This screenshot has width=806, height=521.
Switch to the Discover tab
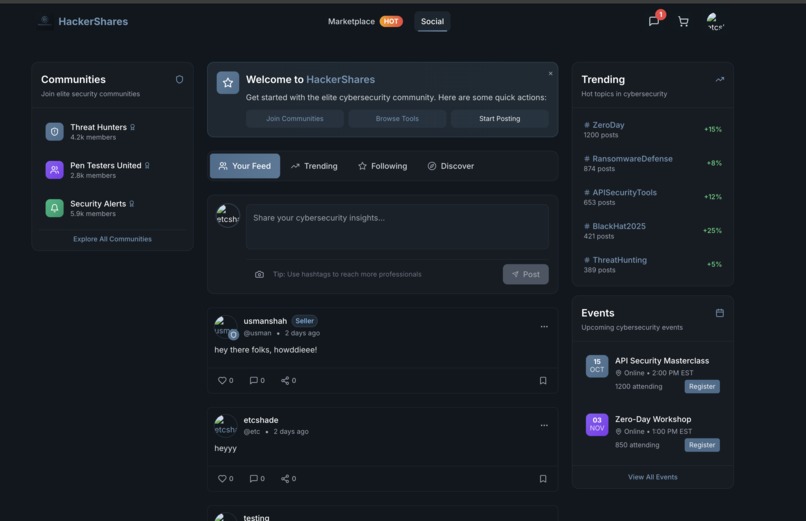[451, 166]
